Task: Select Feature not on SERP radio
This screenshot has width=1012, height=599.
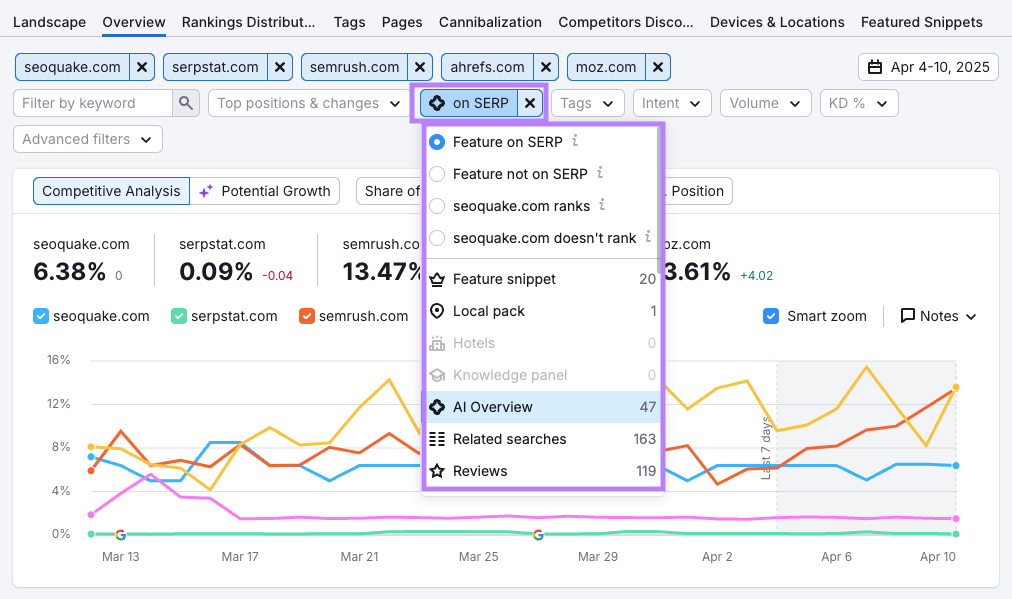Action: pos(437,174)
